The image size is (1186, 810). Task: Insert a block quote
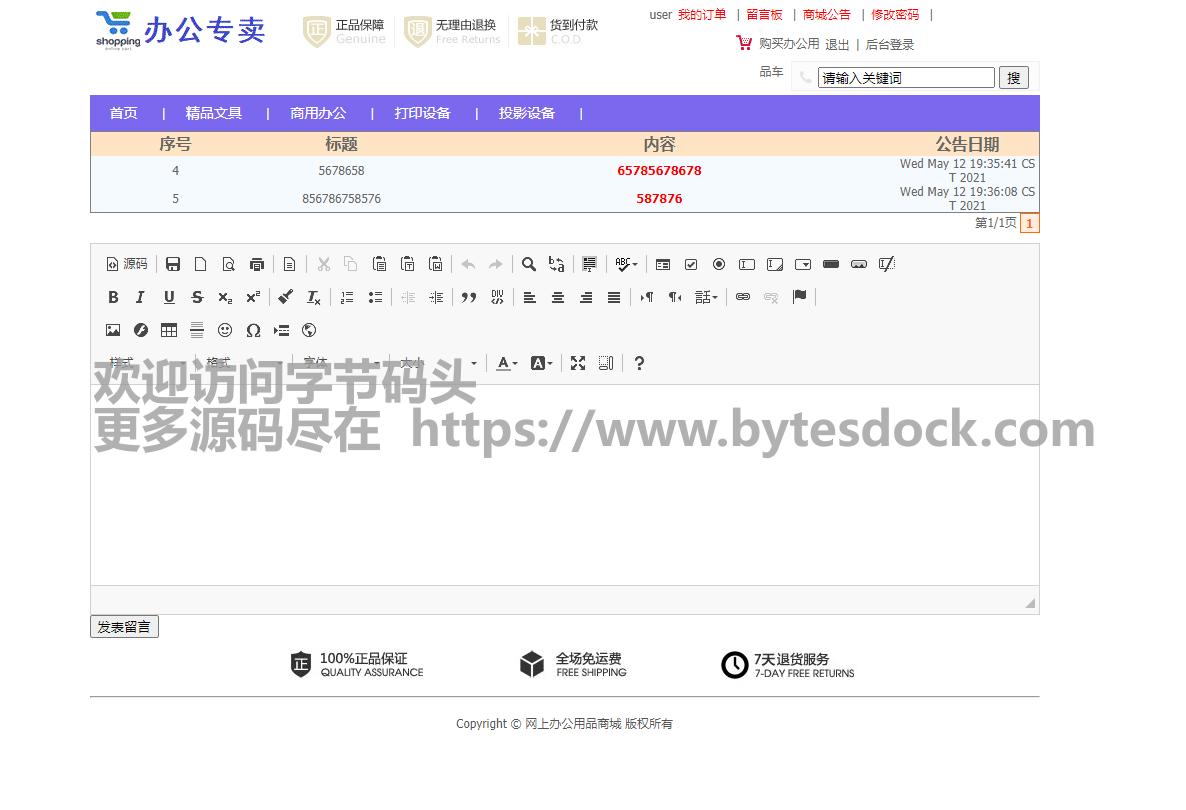coord(468,297)
